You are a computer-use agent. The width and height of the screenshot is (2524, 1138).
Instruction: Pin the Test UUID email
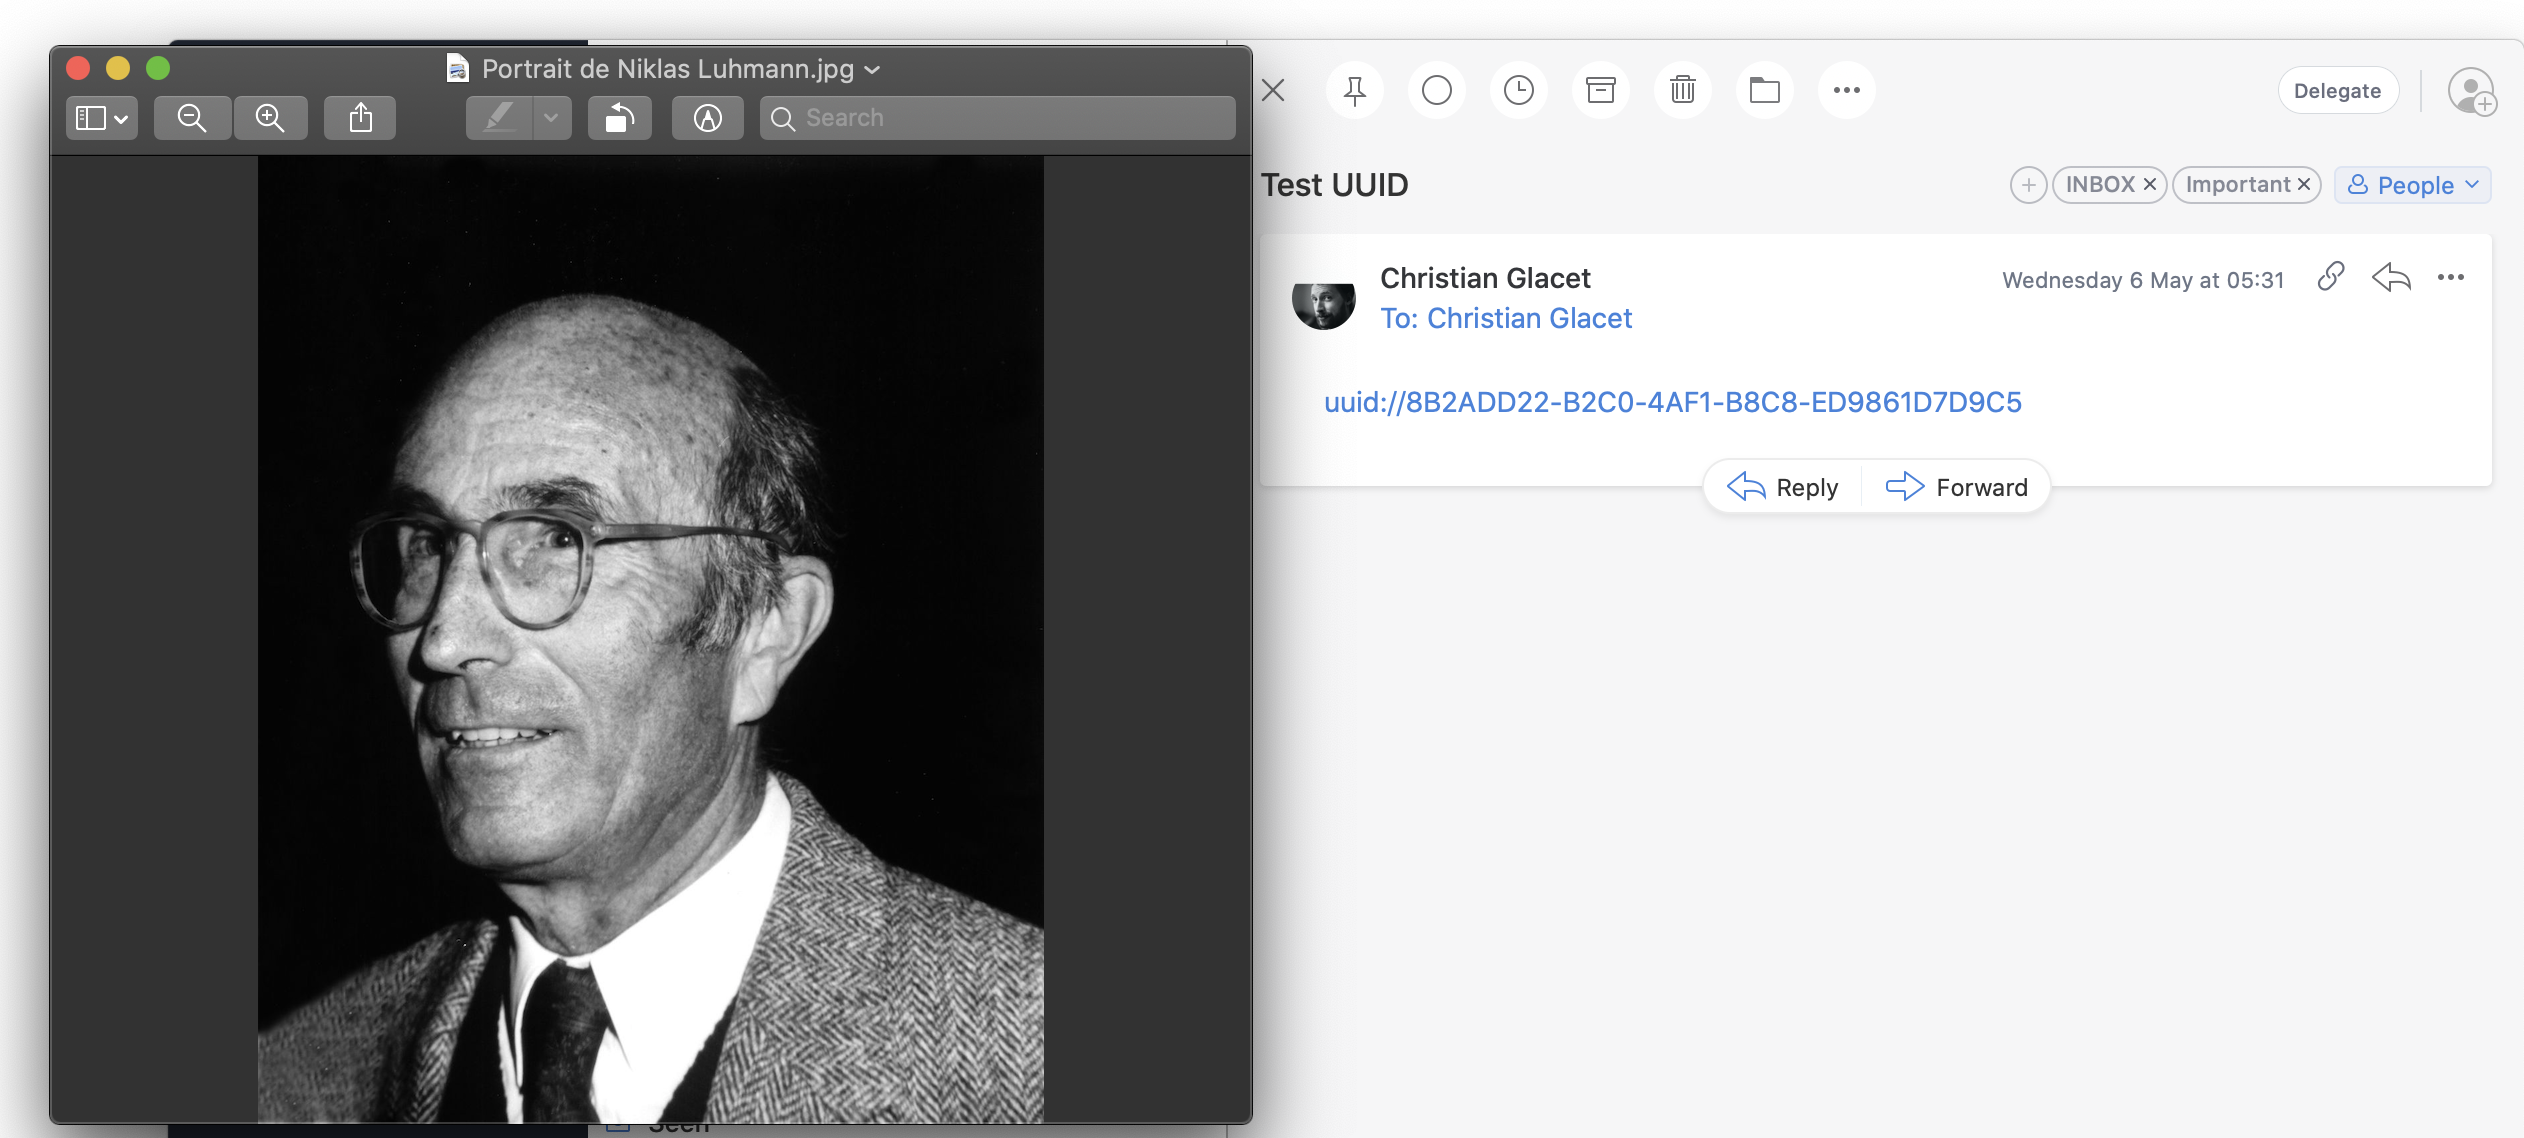click(x=1354, y=91)
